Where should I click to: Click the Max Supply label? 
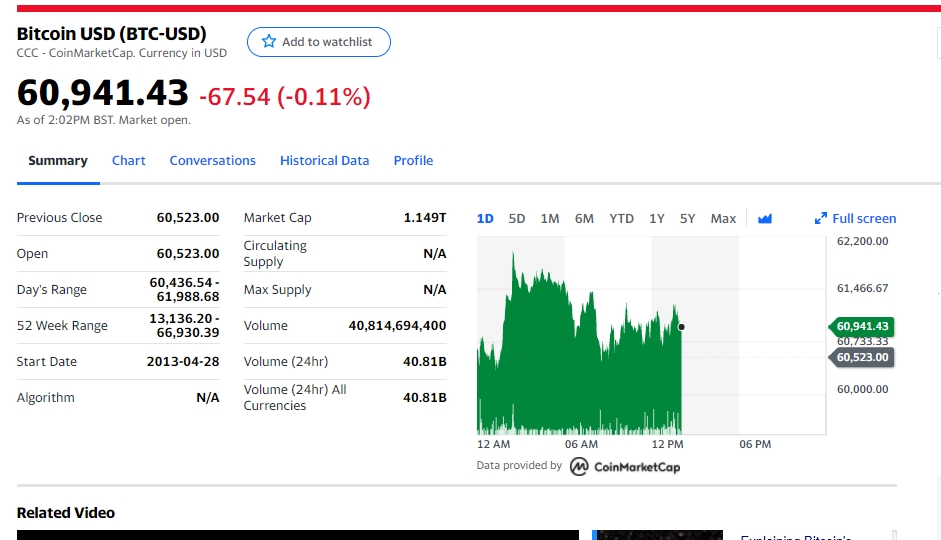click(277, 289)
